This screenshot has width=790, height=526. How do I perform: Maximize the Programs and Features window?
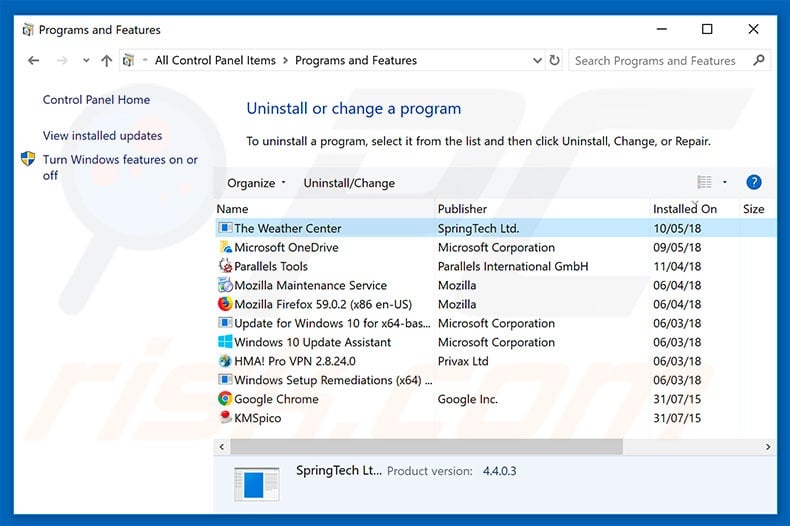707,29
